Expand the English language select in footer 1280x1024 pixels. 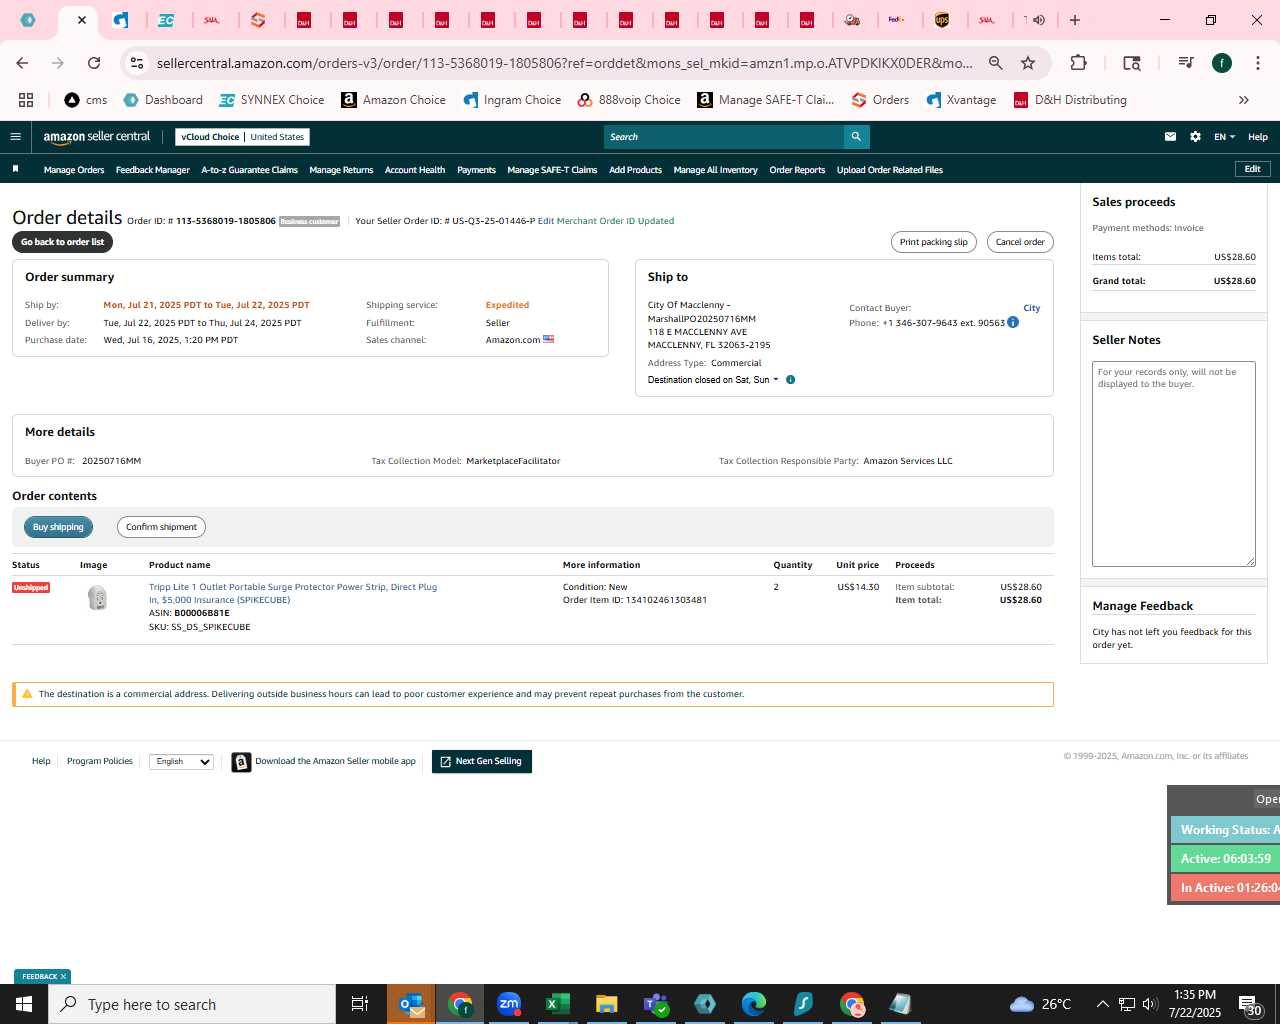(181, 762)
